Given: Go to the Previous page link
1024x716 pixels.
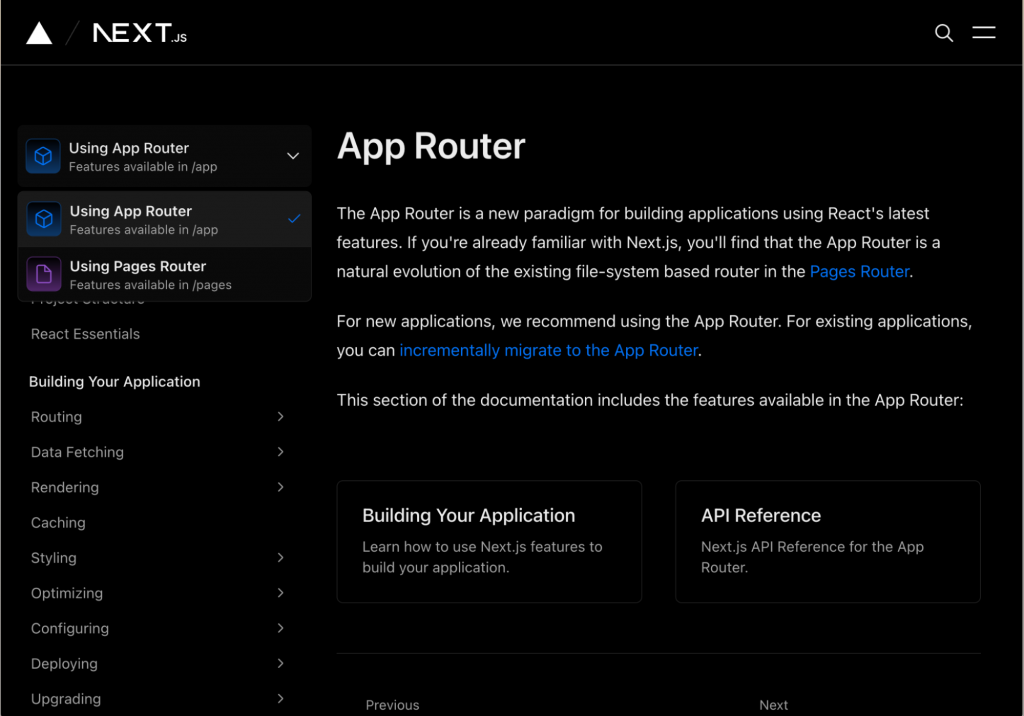Looking at the screenshot, I should click(x=392, y=705).
